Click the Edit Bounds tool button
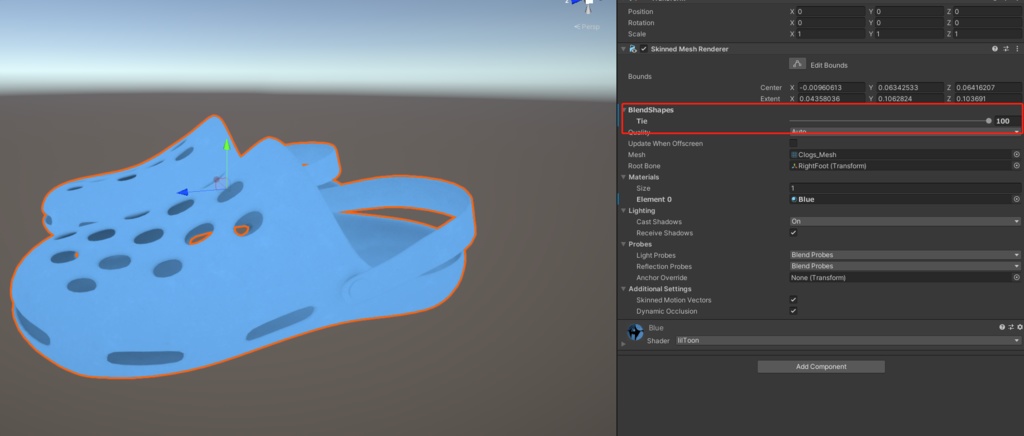Image resolution: width=1024 pixels, height=436 pixels. tap(797, 64)
